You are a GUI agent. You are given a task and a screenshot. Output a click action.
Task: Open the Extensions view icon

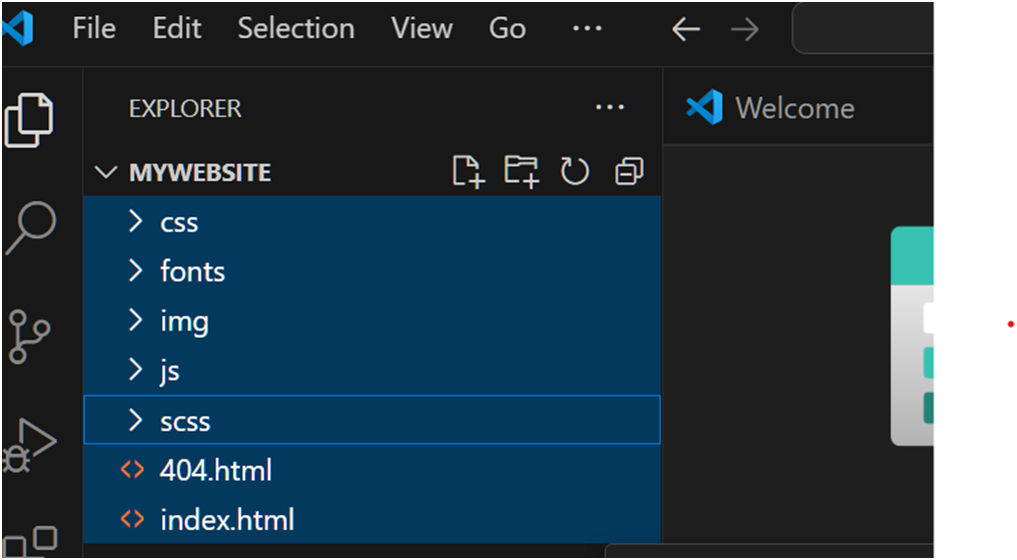tap(30, 542)
